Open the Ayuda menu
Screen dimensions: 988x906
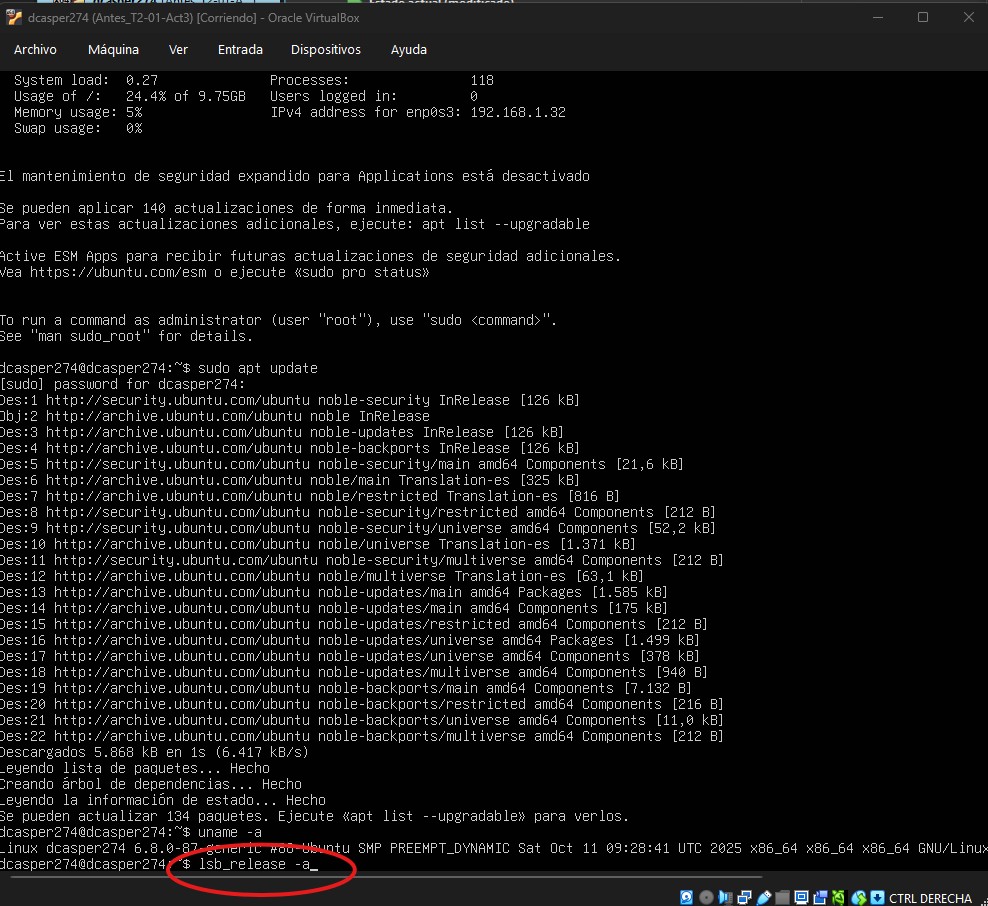tap(408, 49)
